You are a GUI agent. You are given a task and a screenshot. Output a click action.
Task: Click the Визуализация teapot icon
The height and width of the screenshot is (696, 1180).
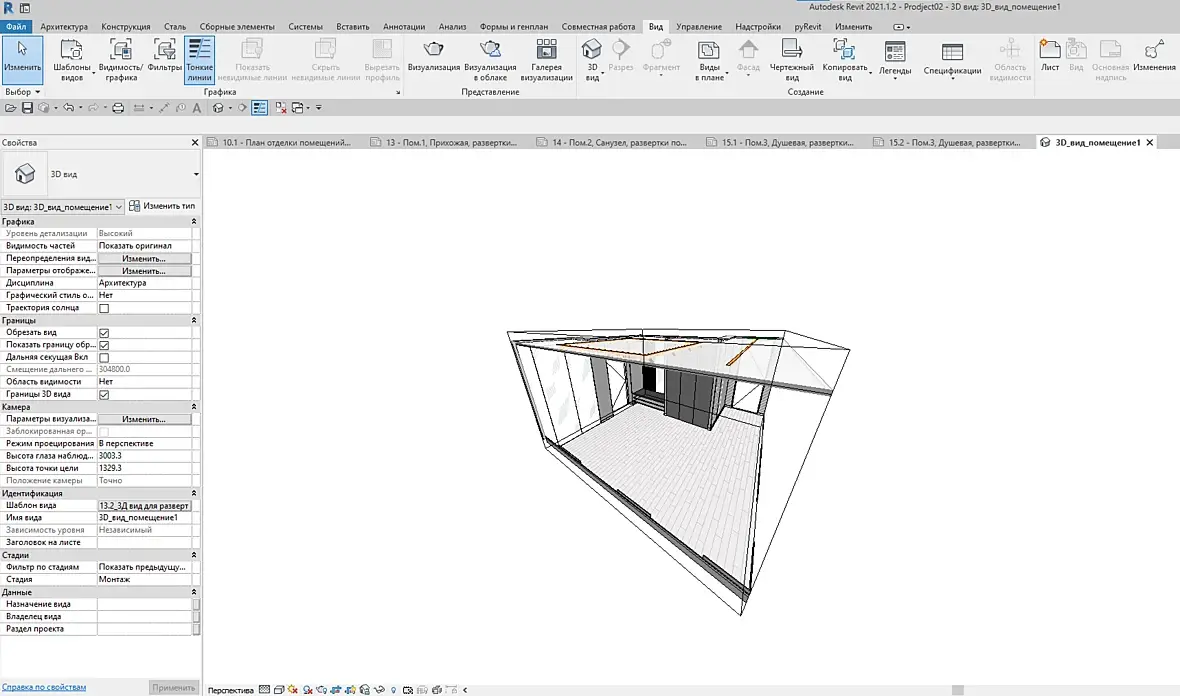tap(433, 50)
